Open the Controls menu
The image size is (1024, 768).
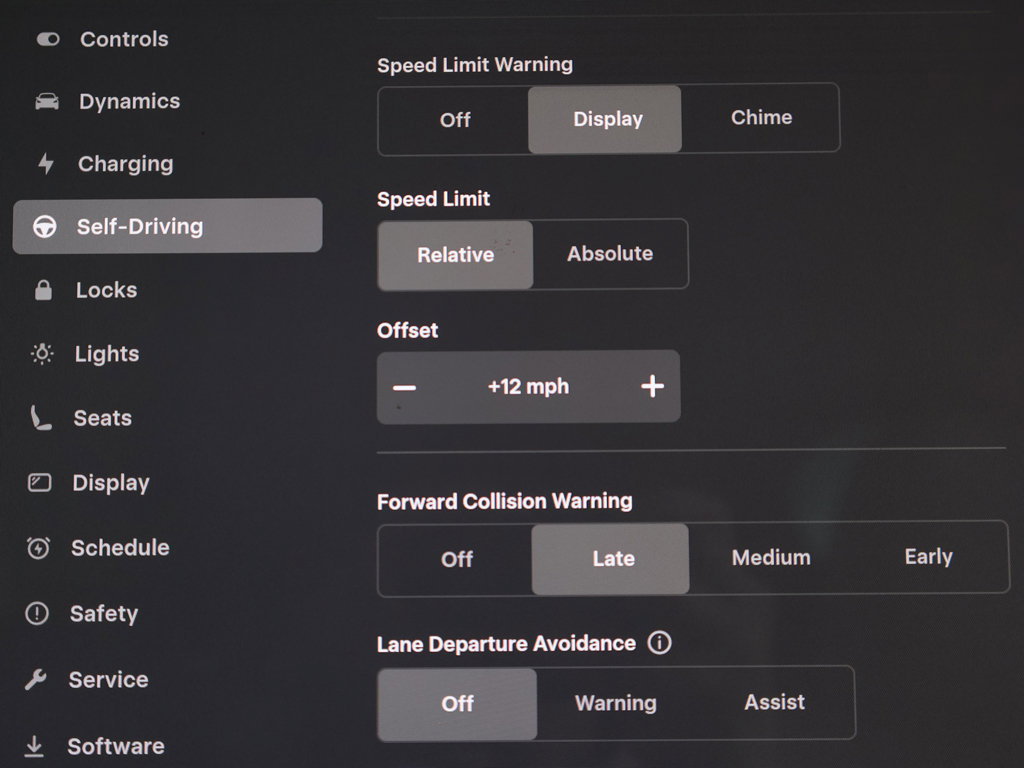click(124, 39)
